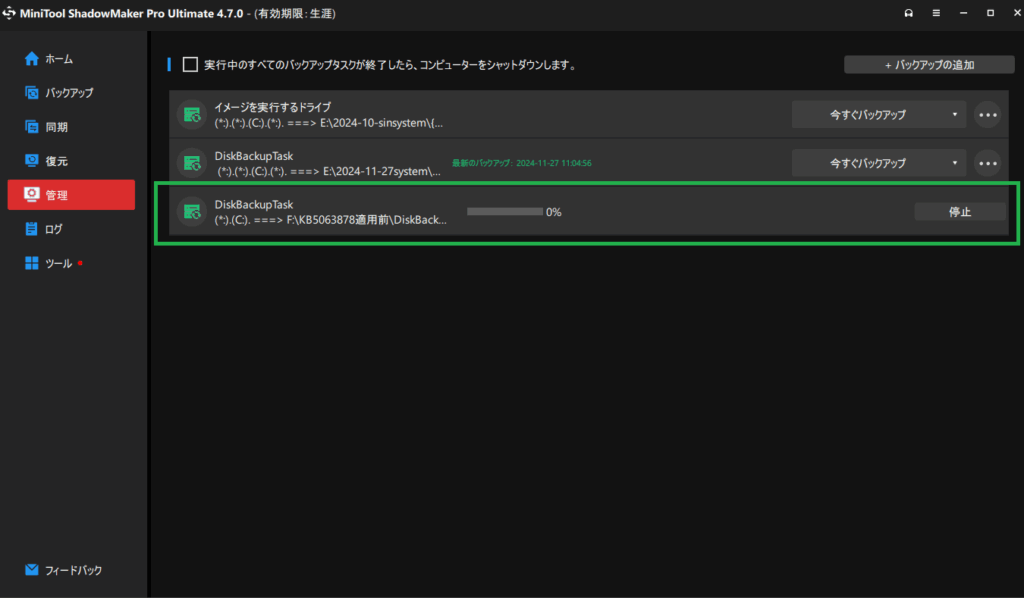Click task name イメージを実行するドライブ
This screenshot has width=1024, height=598.
pyautogui.click(x=273, y=107)
